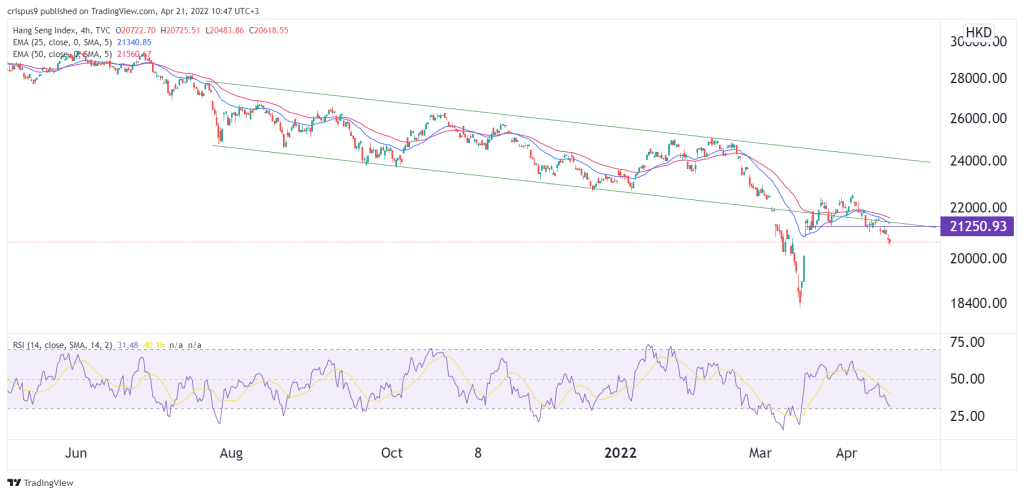Click the 28000.00 price axis label

(x=977, y=79)
